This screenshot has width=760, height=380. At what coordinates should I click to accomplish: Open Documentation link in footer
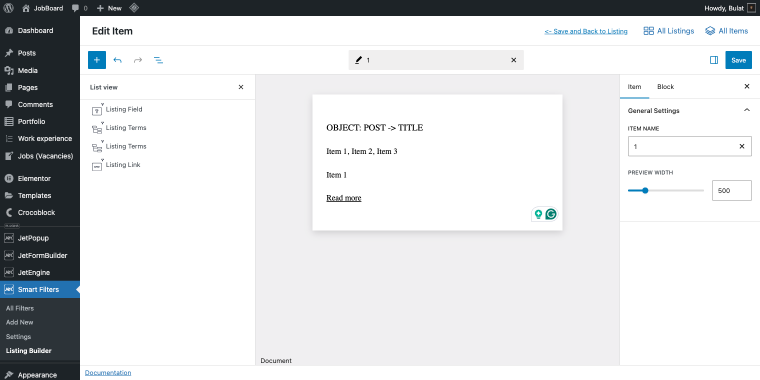[x=108, y=373]
